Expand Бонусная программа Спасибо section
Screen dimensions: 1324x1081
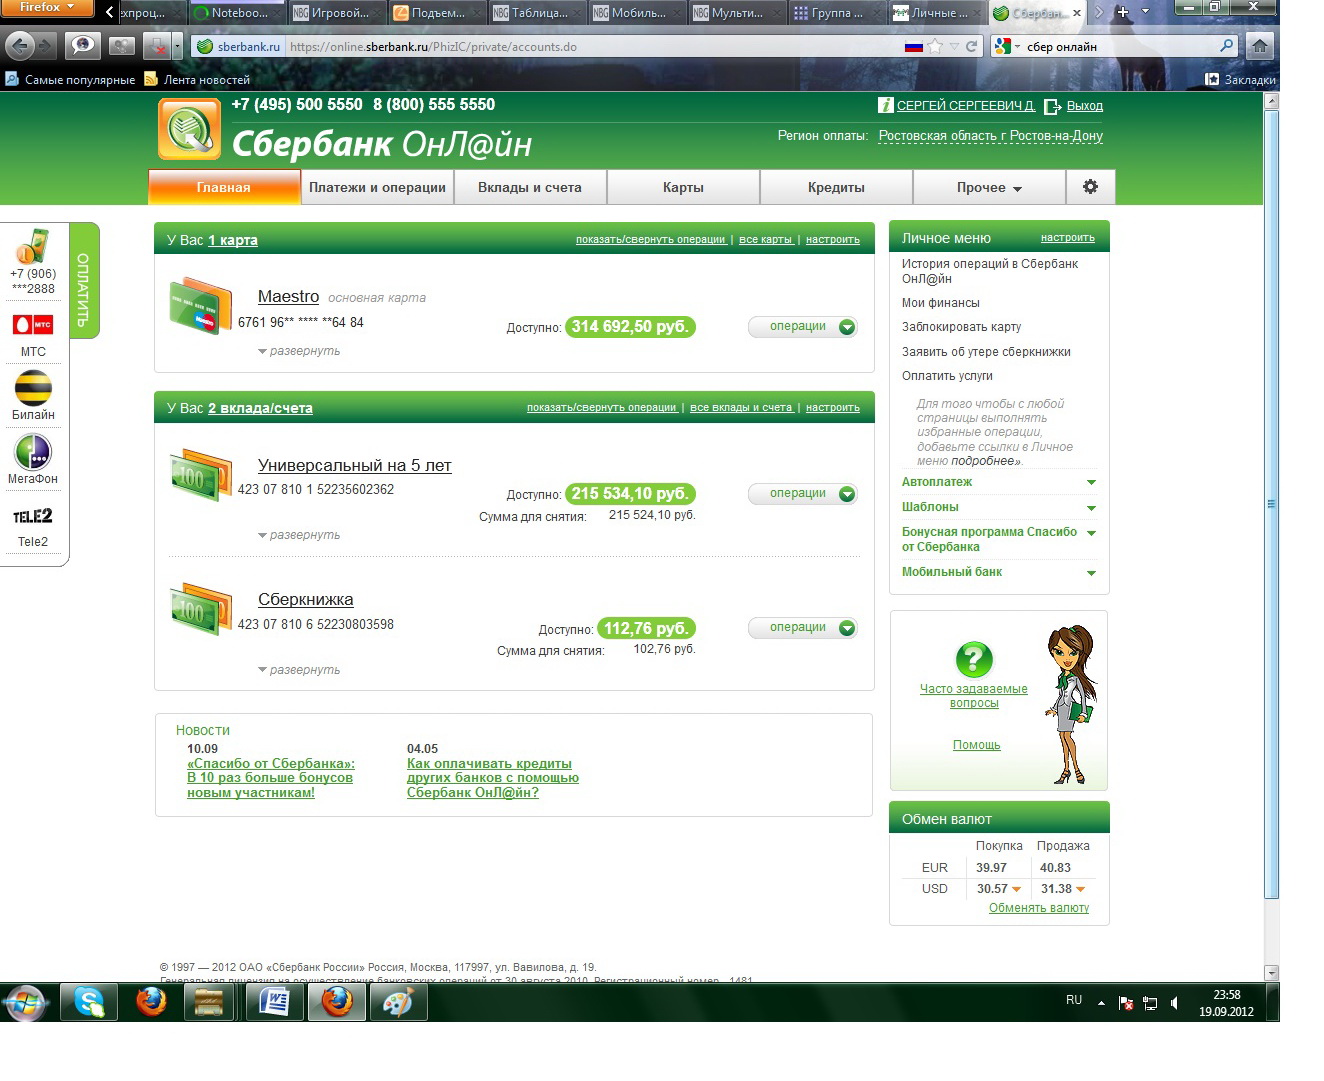click(999, 539)
